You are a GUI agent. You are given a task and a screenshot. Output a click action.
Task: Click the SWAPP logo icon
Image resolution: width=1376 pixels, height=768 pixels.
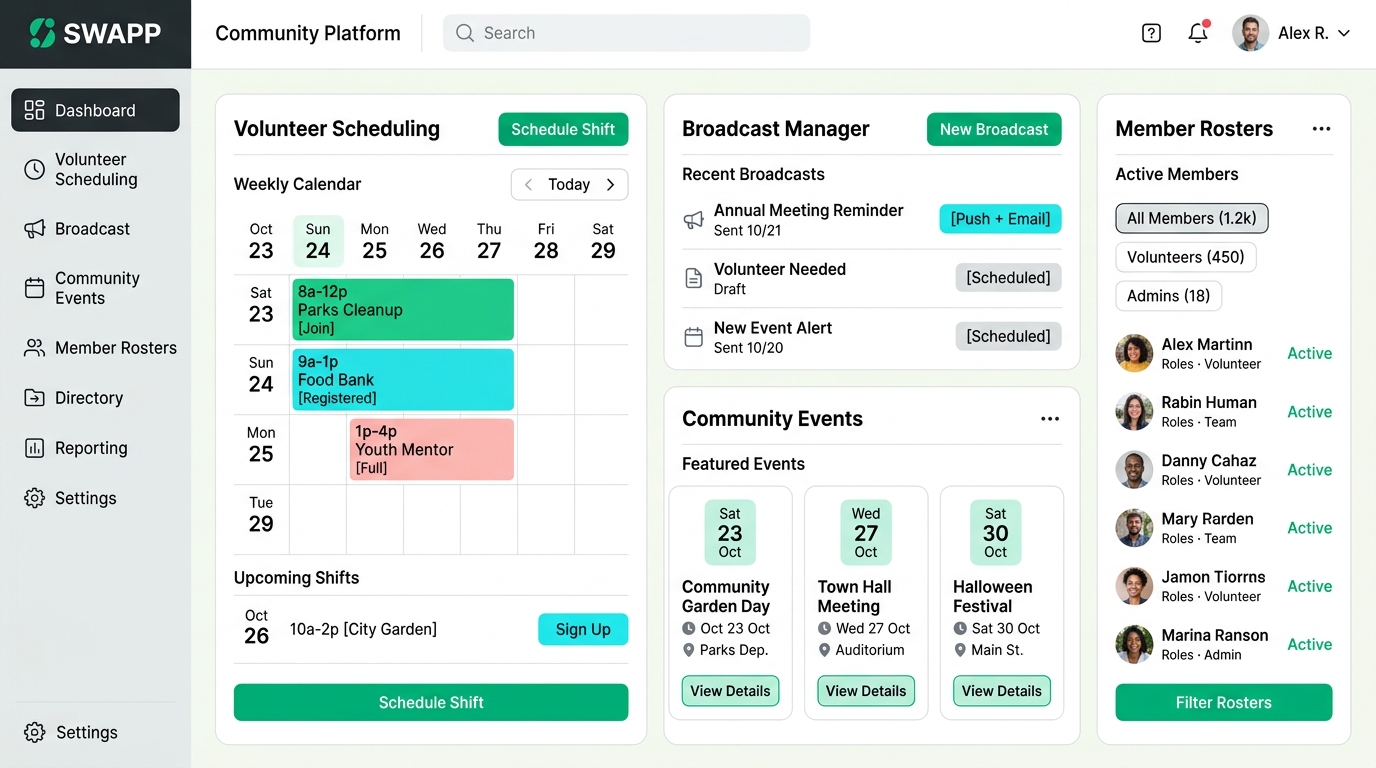pos(42,33)
